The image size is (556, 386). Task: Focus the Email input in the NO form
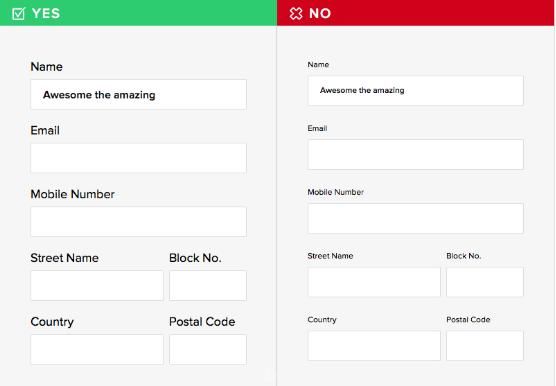click(x=416, y=154)
